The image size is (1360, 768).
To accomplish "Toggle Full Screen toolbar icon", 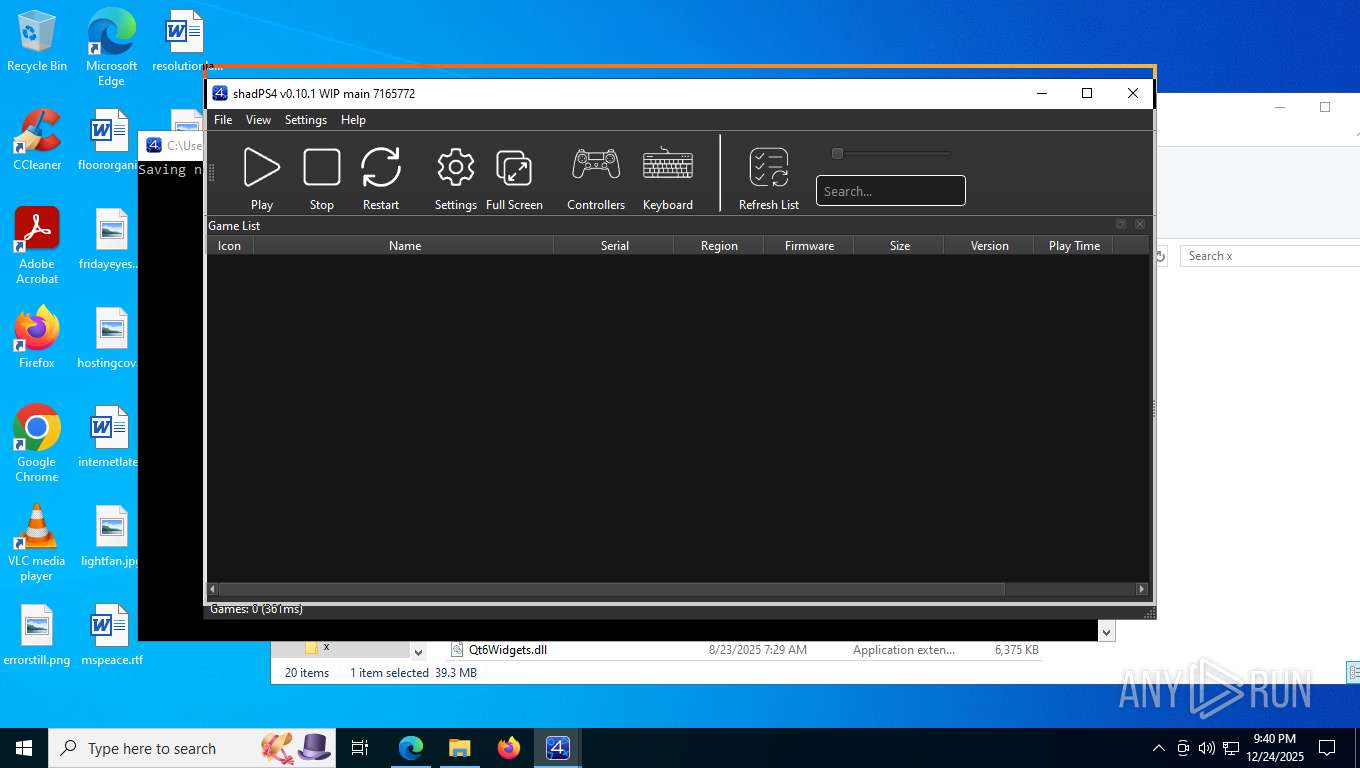I will (x=514, y=167).
